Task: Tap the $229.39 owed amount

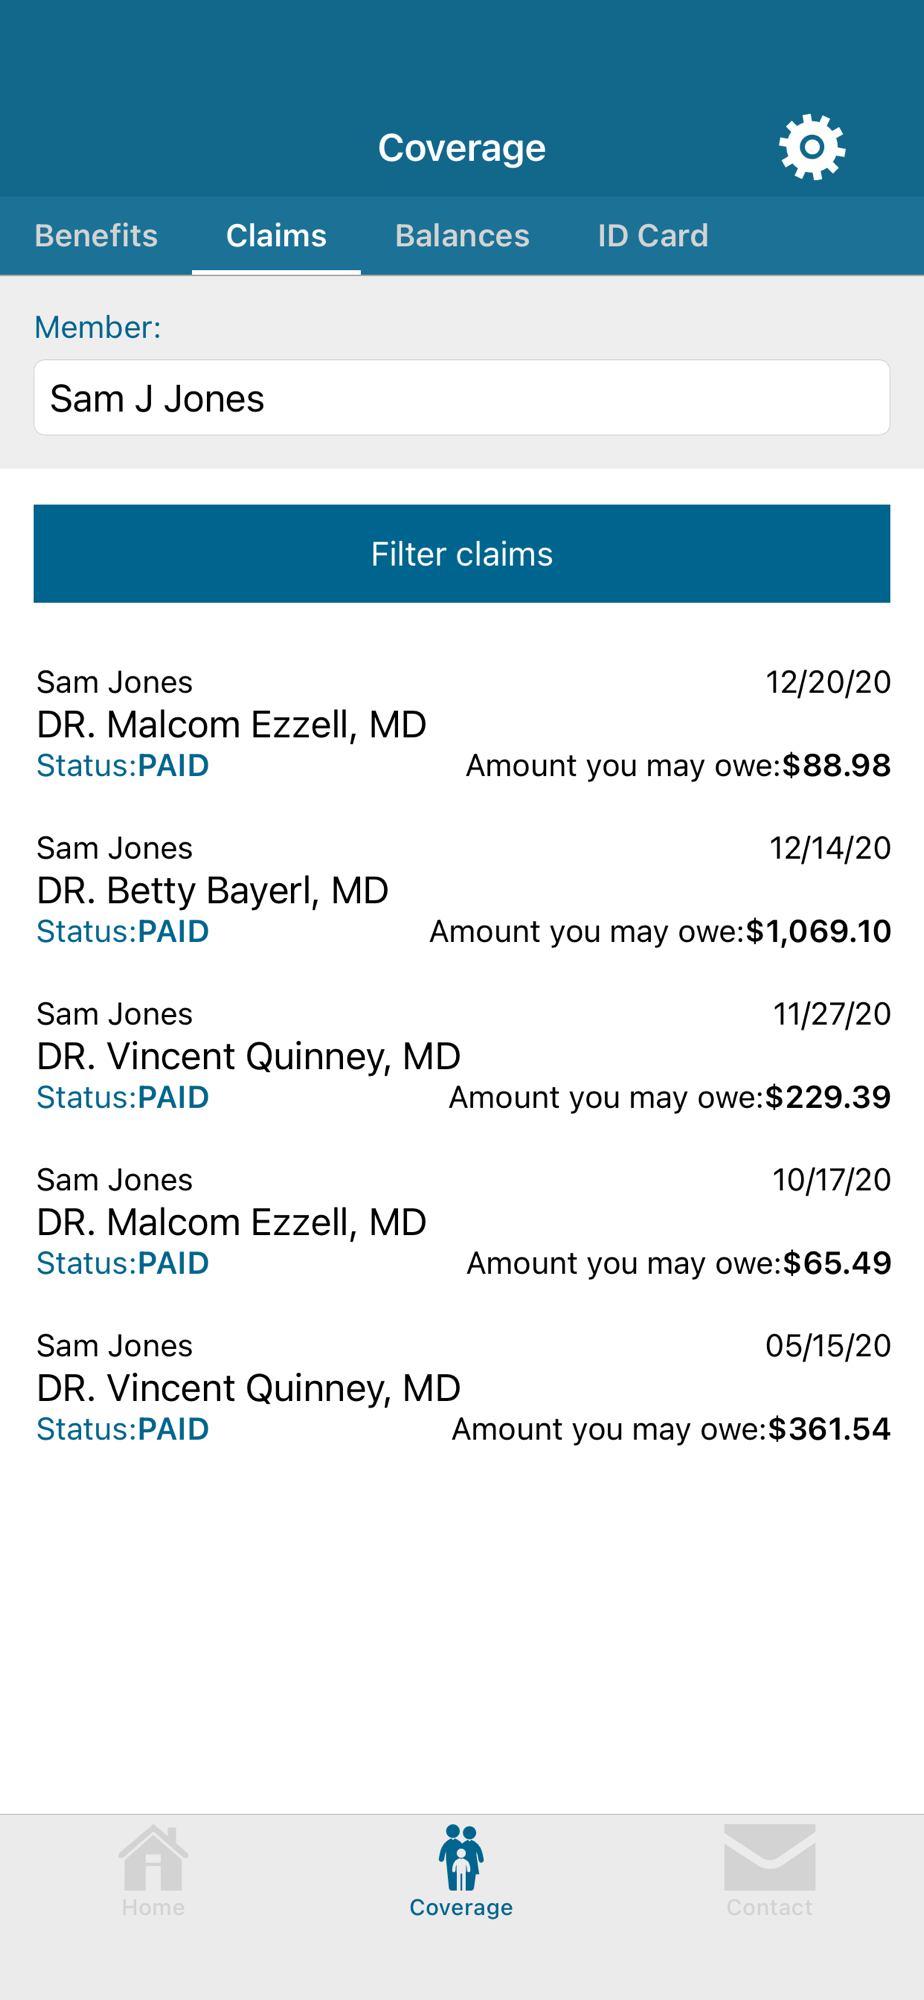Action: 828,1097
